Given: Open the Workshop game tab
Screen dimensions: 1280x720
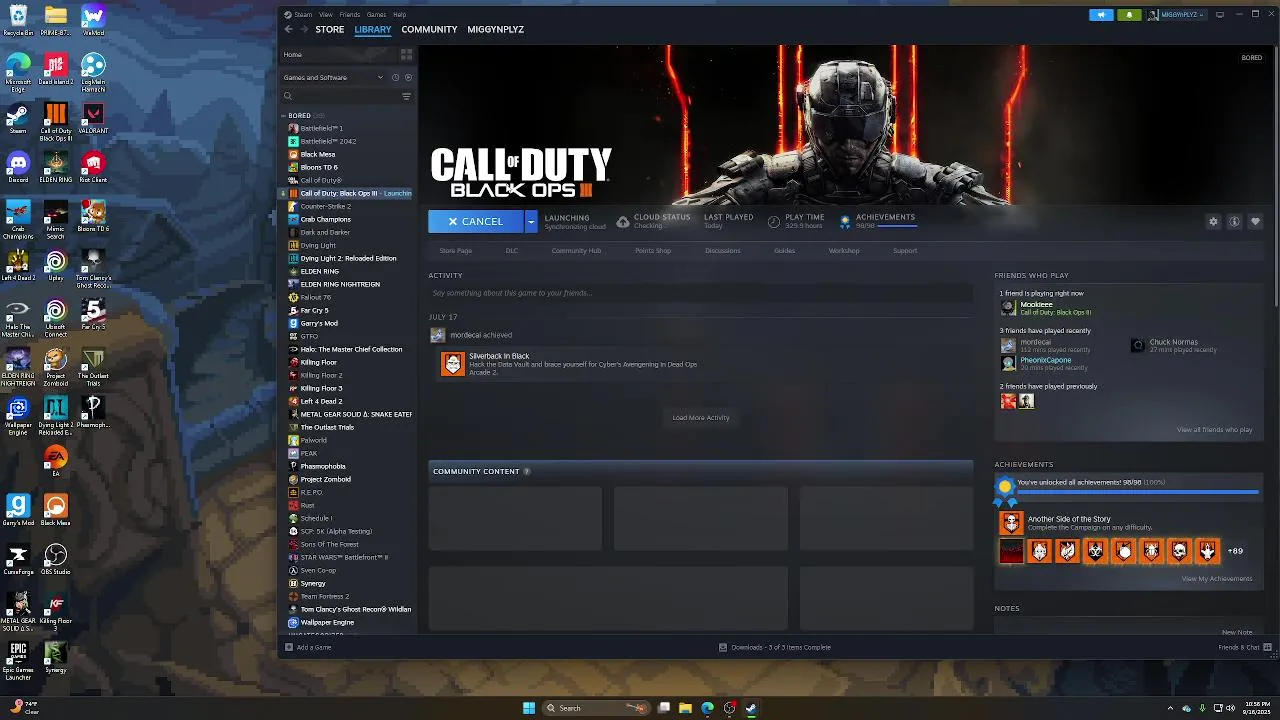Looking at the screenshot, I should click(844, 251).
